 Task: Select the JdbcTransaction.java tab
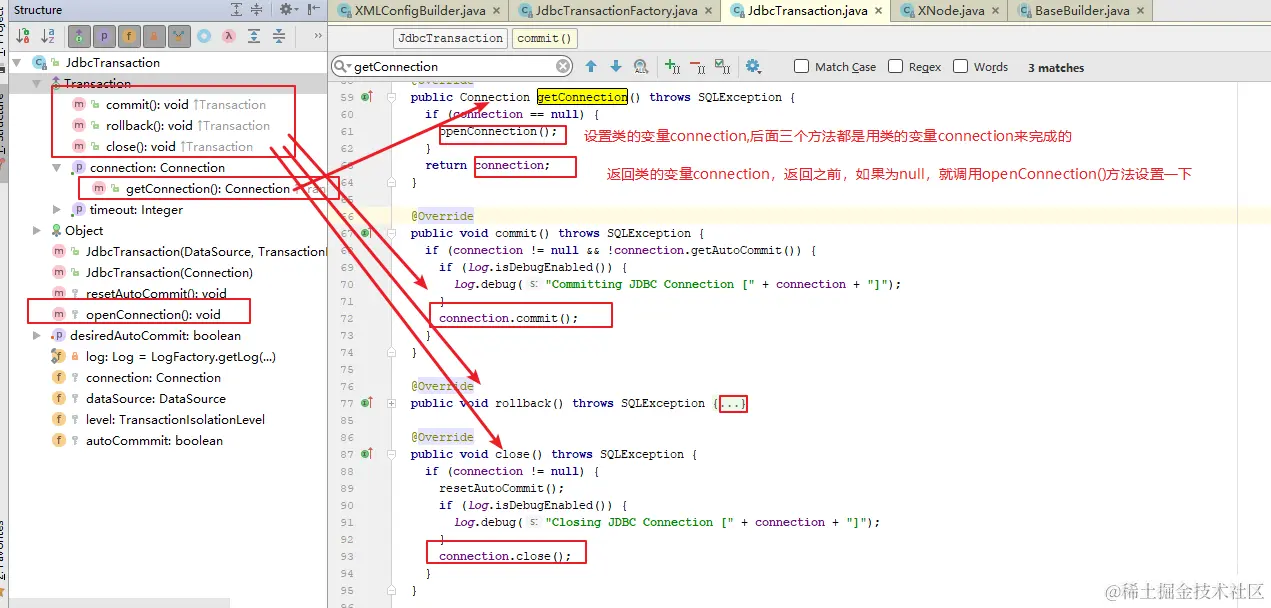[806, 11]
